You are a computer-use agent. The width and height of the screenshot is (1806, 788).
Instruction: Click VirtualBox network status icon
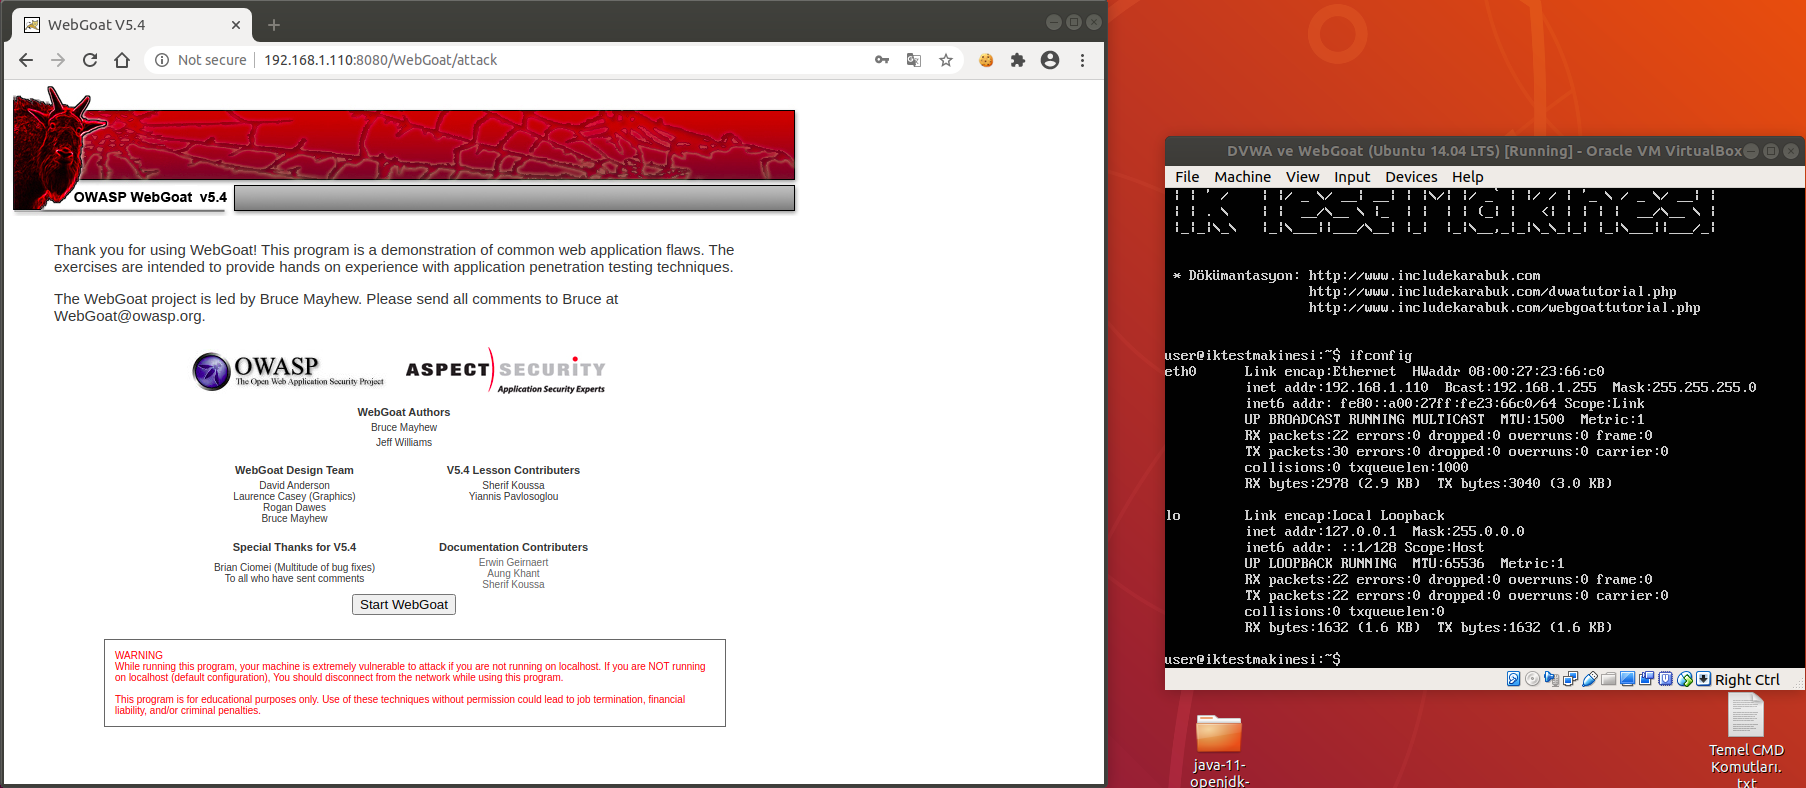click(1570, 679)
